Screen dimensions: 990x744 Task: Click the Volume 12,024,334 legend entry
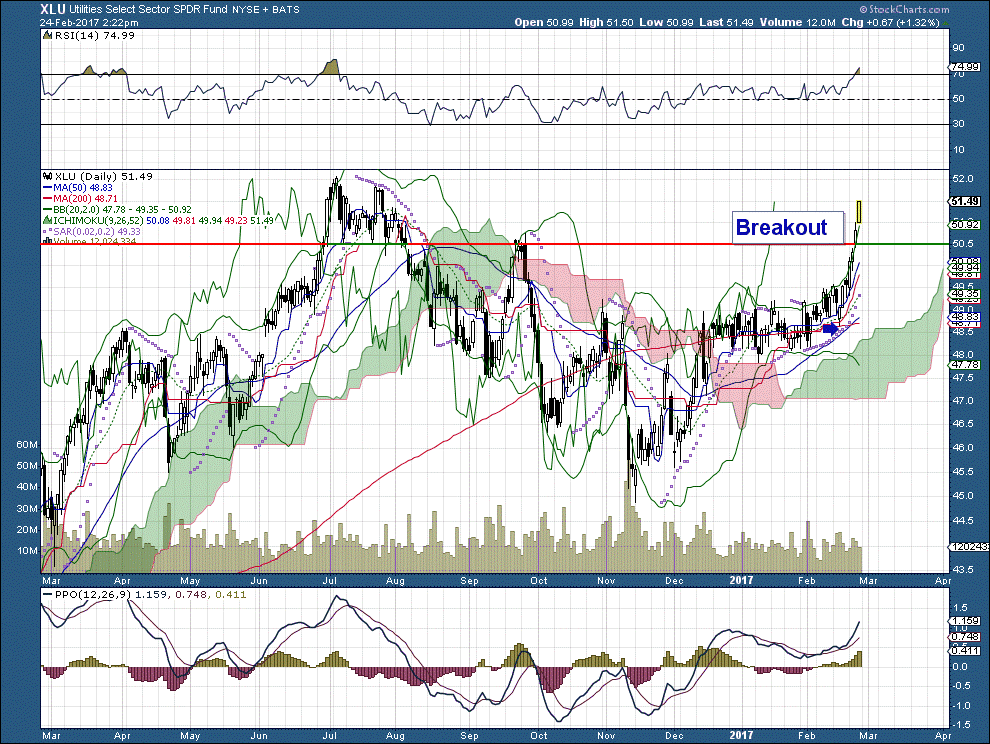(95, 241)
